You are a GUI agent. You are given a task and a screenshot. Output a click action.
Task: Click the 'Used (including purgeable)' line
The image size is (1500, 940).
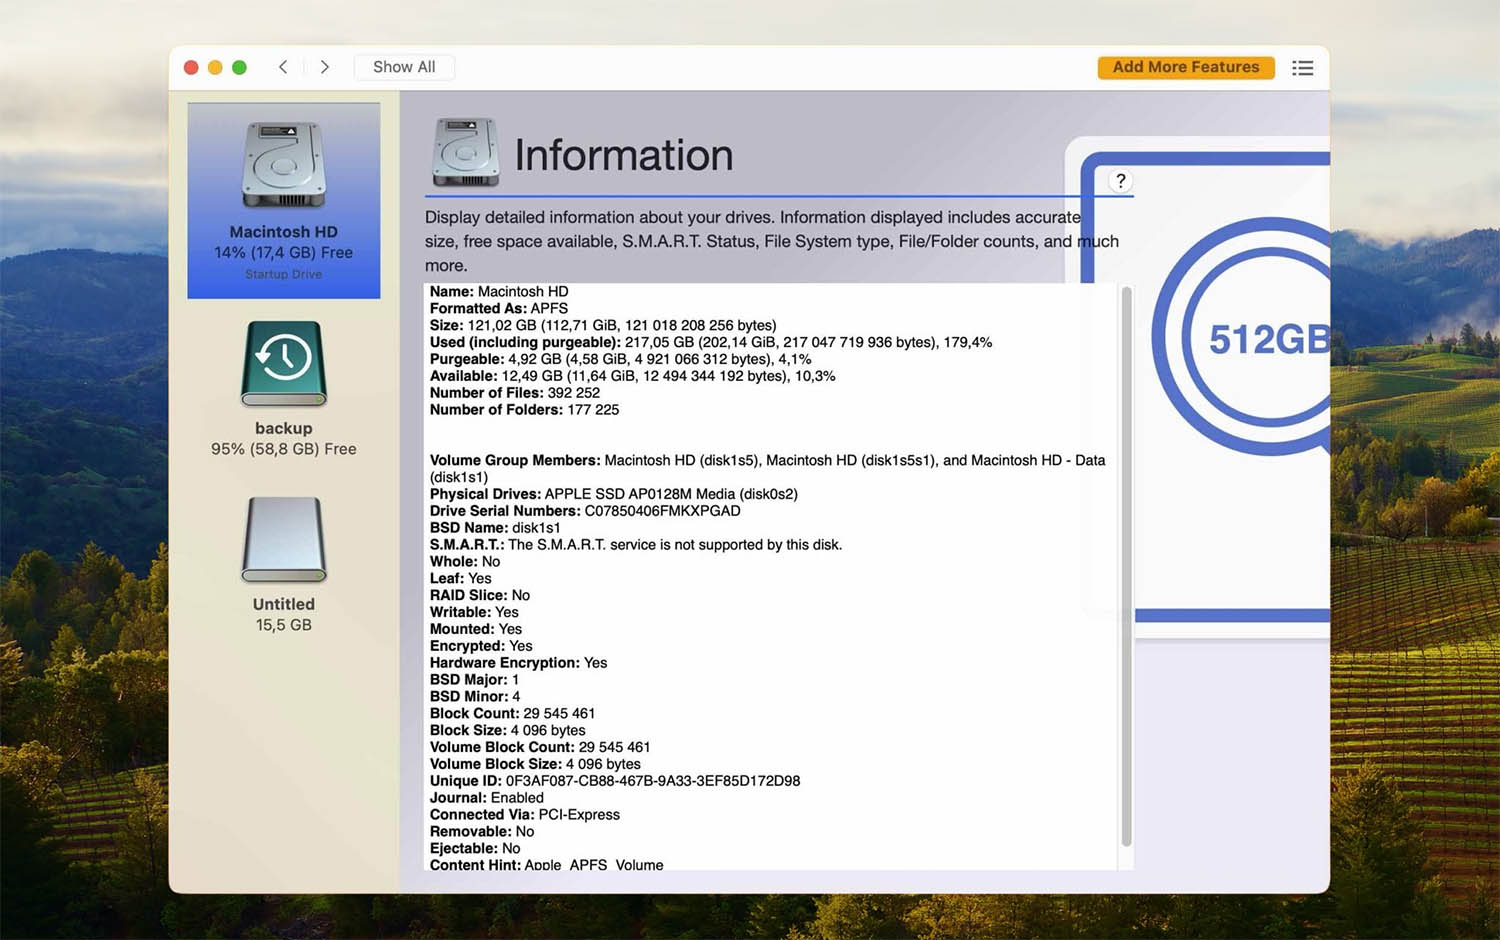pyautogui.click(x=711, y=342)
